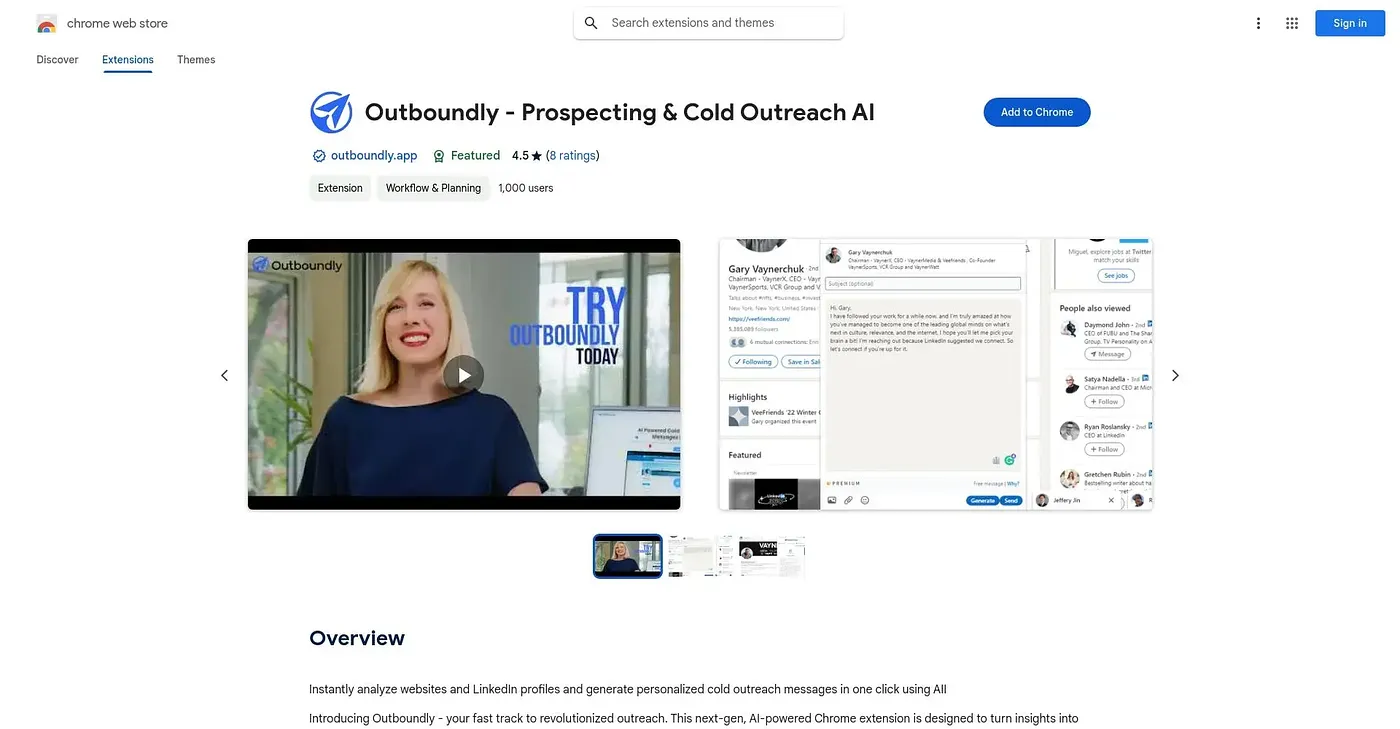Click the 1,000 users text
The height and width of the screenshot is (729, 1400).
tap(526, 188)
